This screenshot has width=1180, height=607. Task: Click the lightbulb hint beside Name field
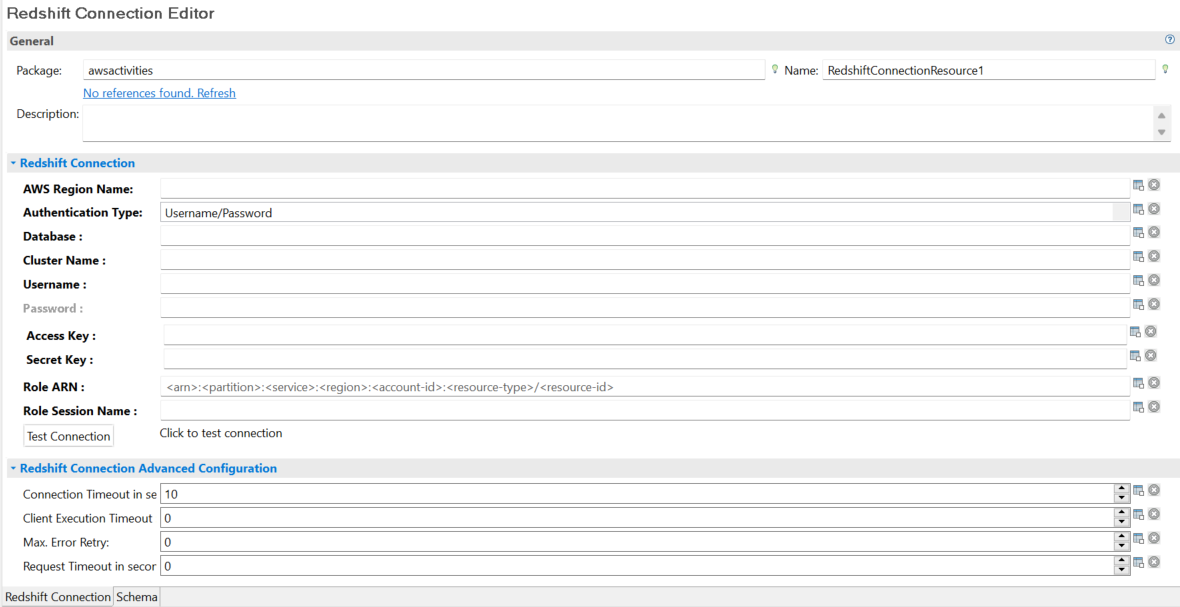pos(1165,69)
